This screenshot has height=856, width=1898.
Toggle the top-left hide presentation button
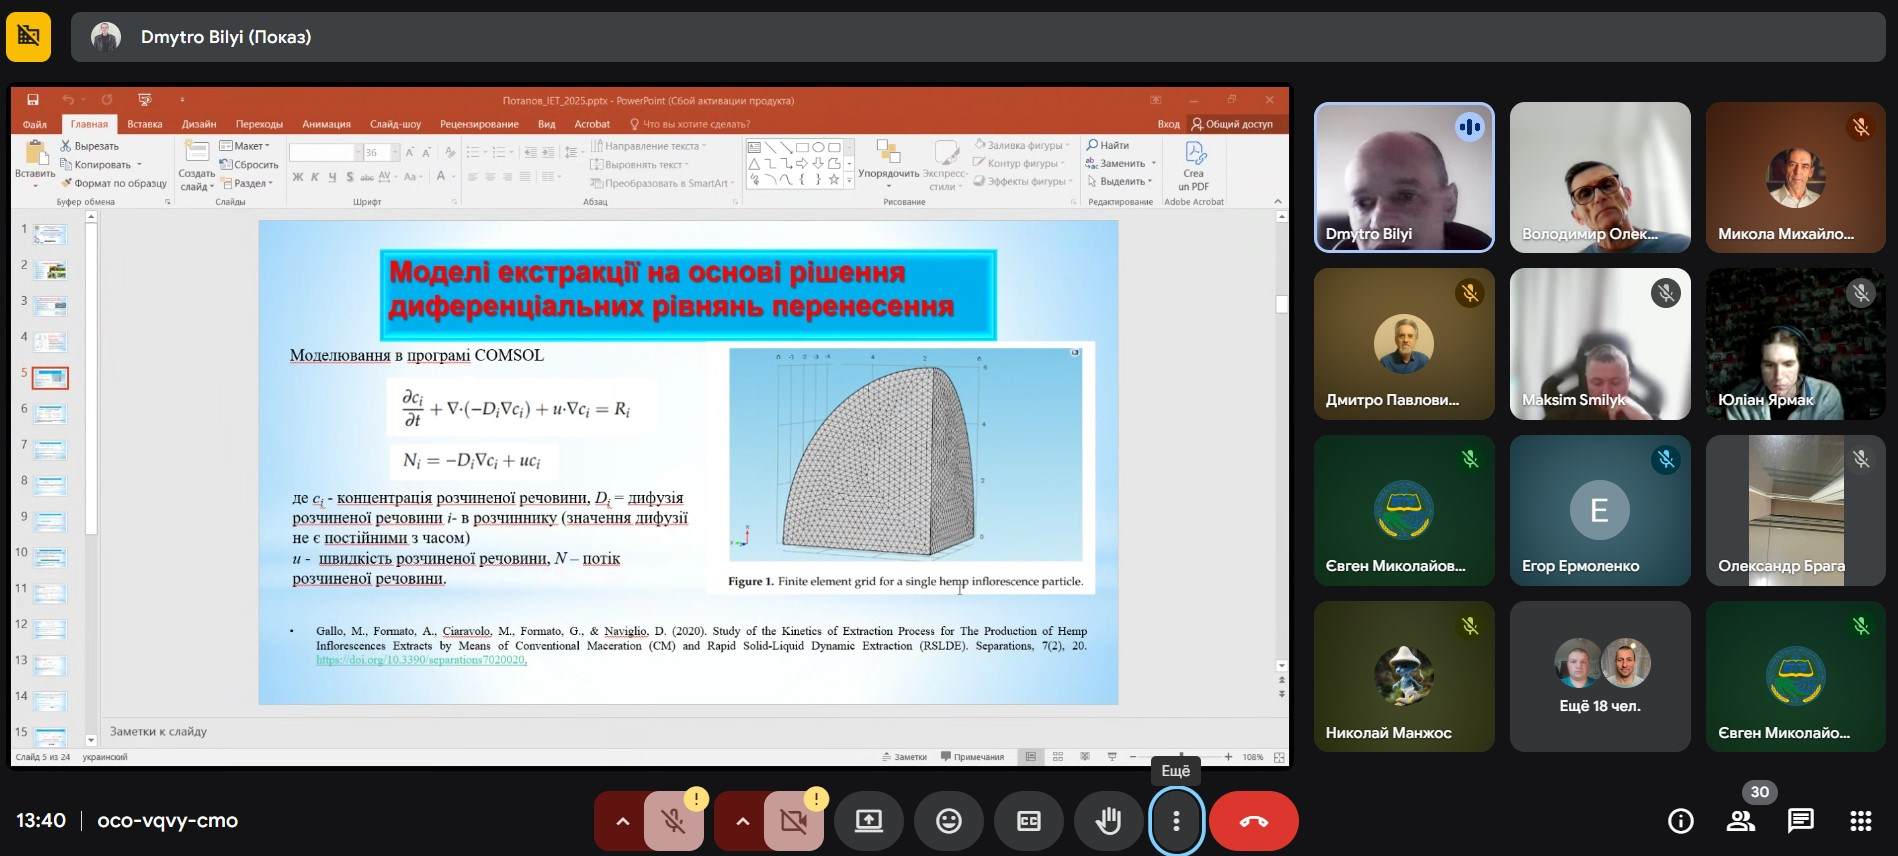click(x=28, y=37)
